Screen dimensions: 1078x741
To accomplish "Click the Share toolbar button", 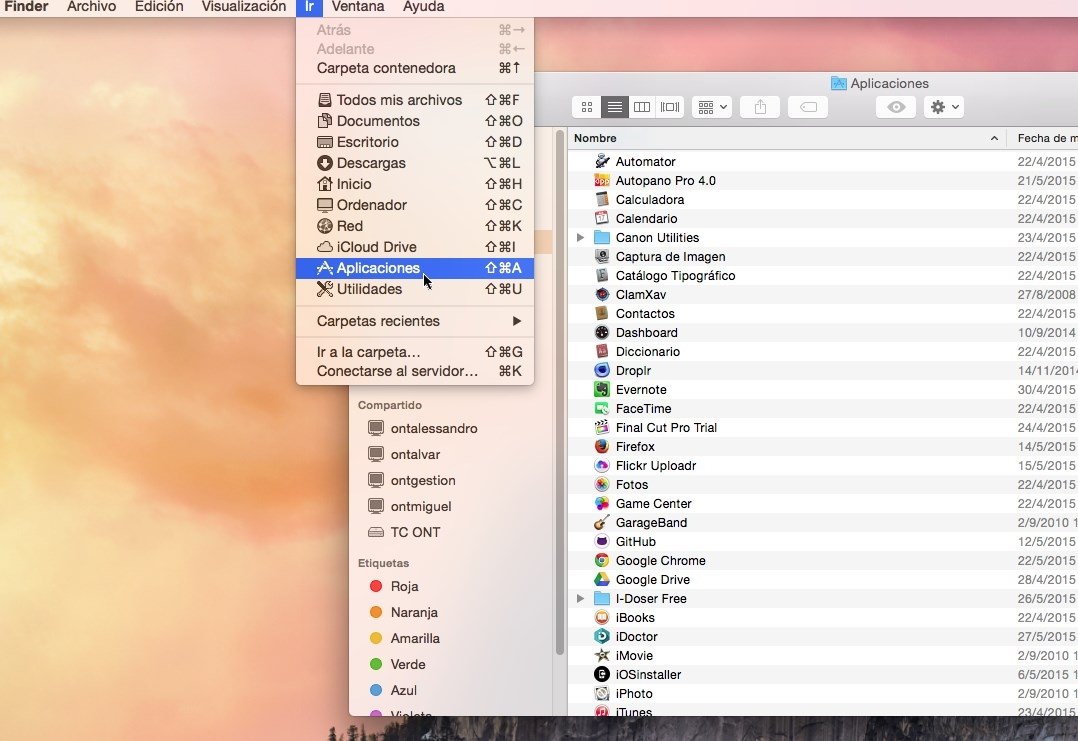I will point(760,107).
